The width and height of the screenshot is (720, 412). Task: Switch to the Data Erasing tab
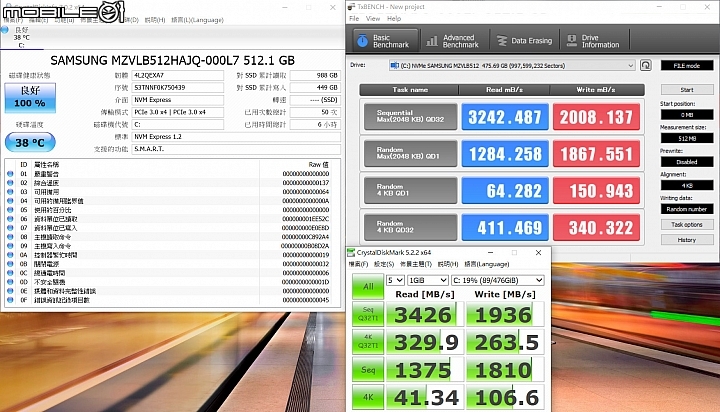[x=525, y=41]
